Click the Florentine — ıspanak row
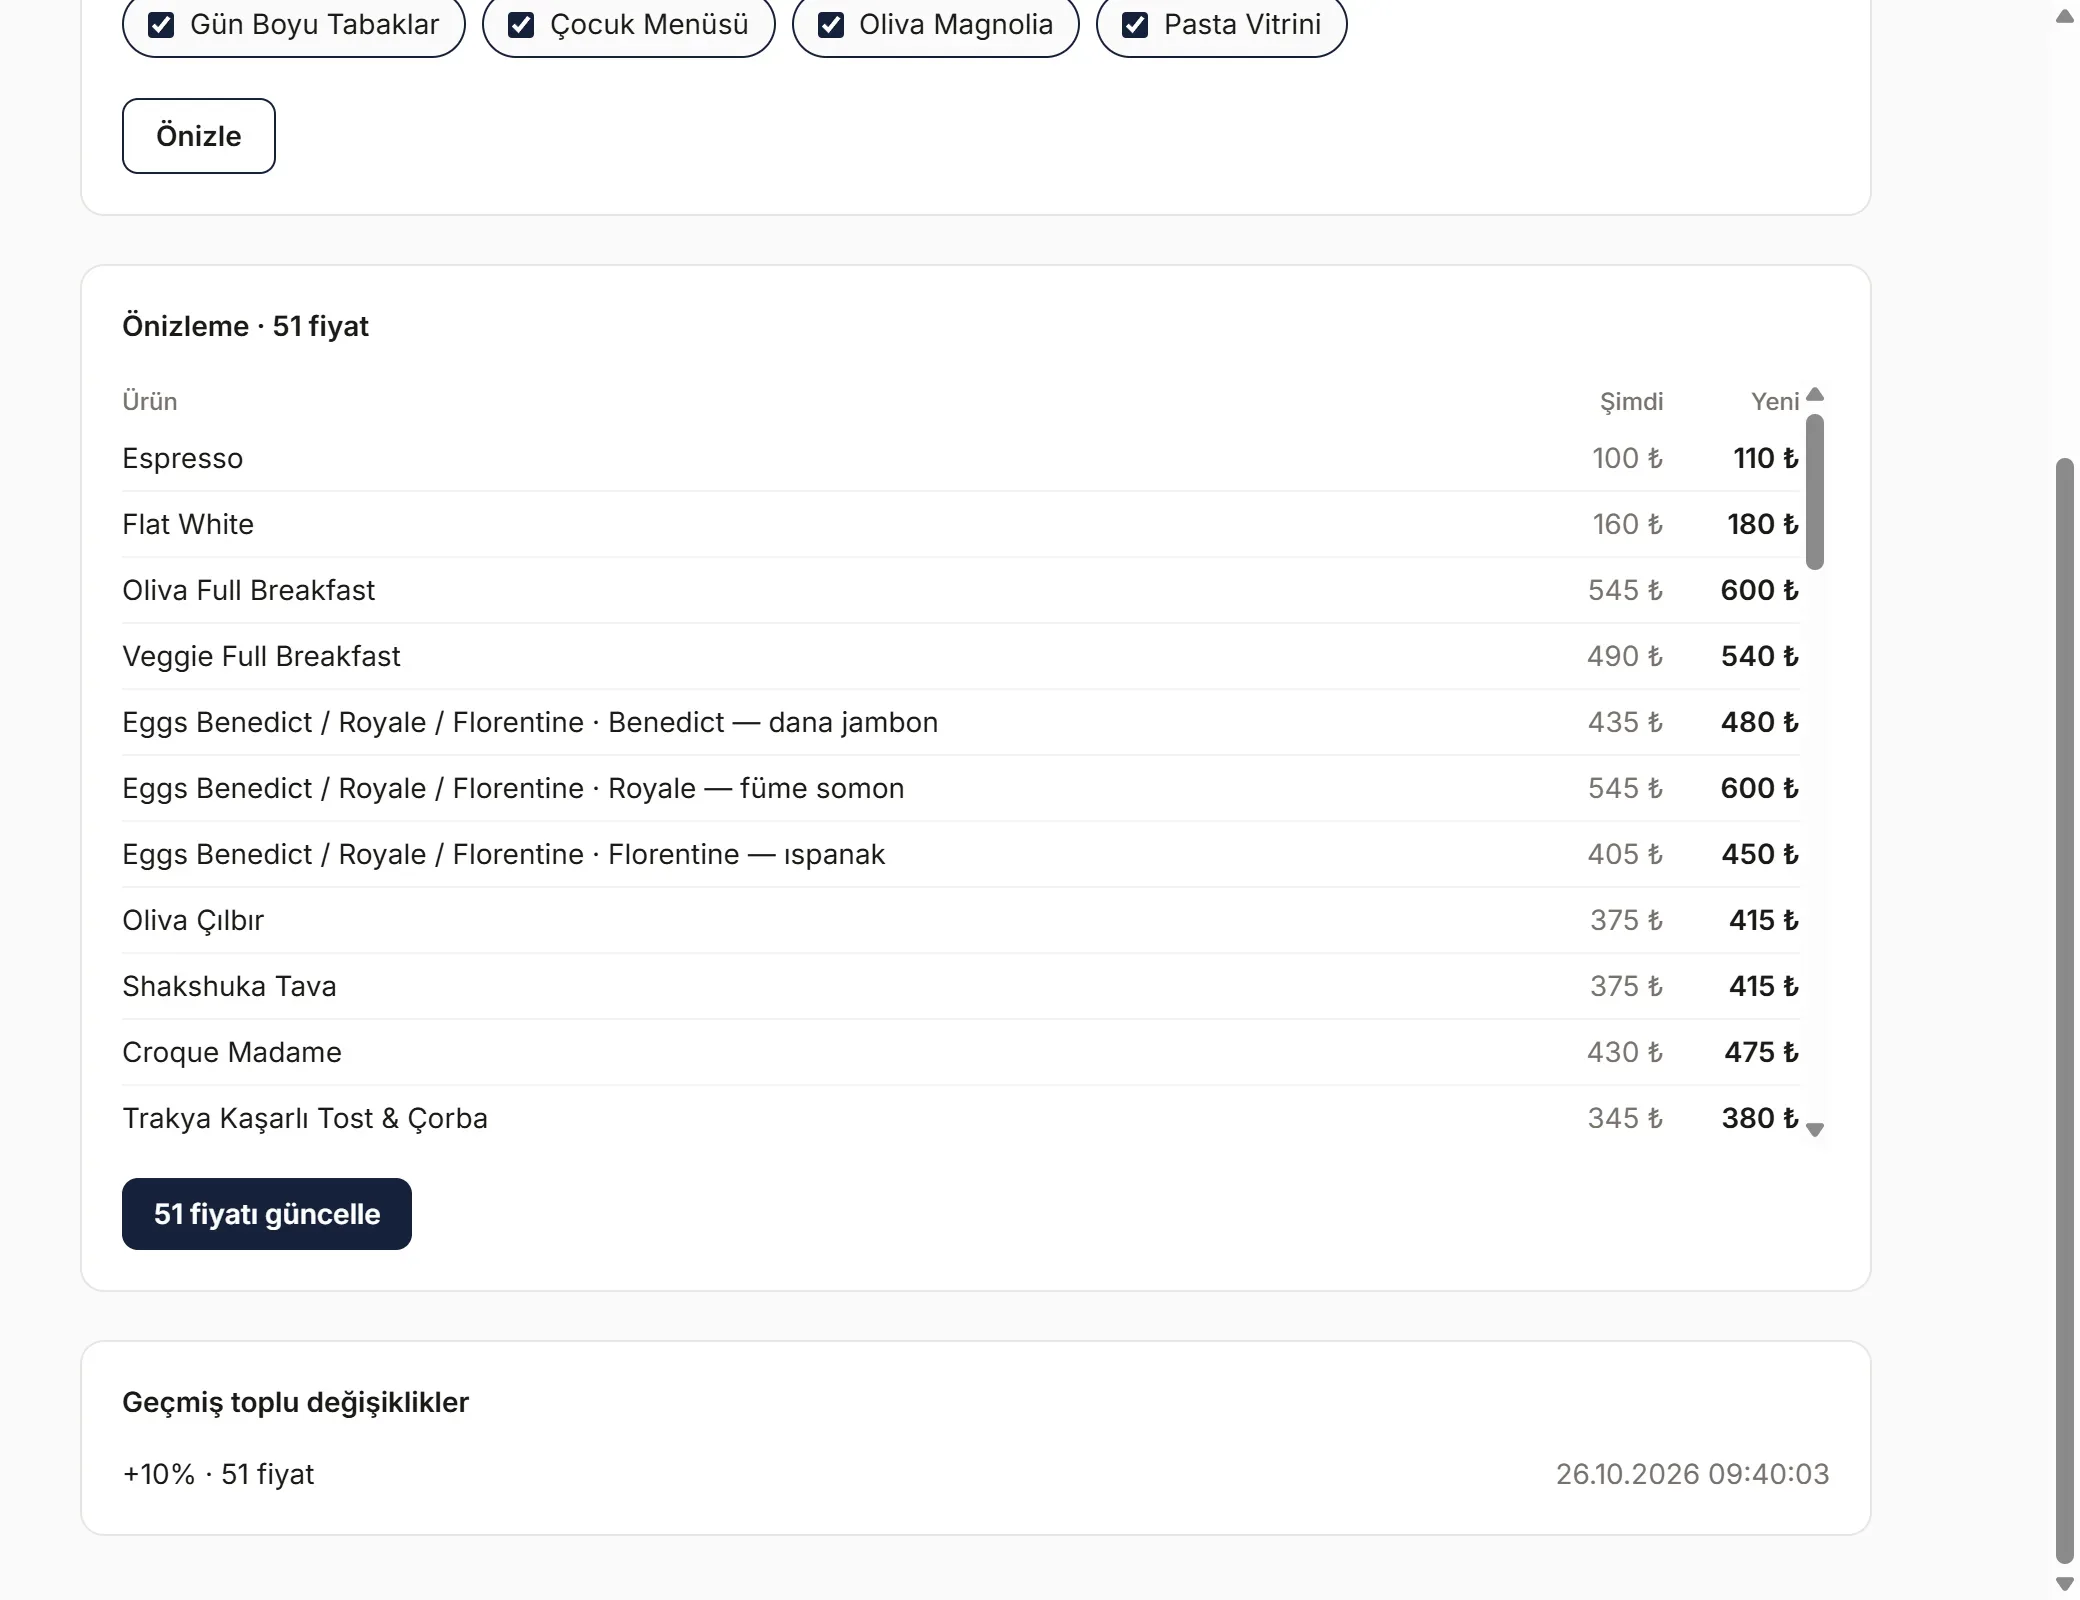2080x1600 pixels. (961, 854)
